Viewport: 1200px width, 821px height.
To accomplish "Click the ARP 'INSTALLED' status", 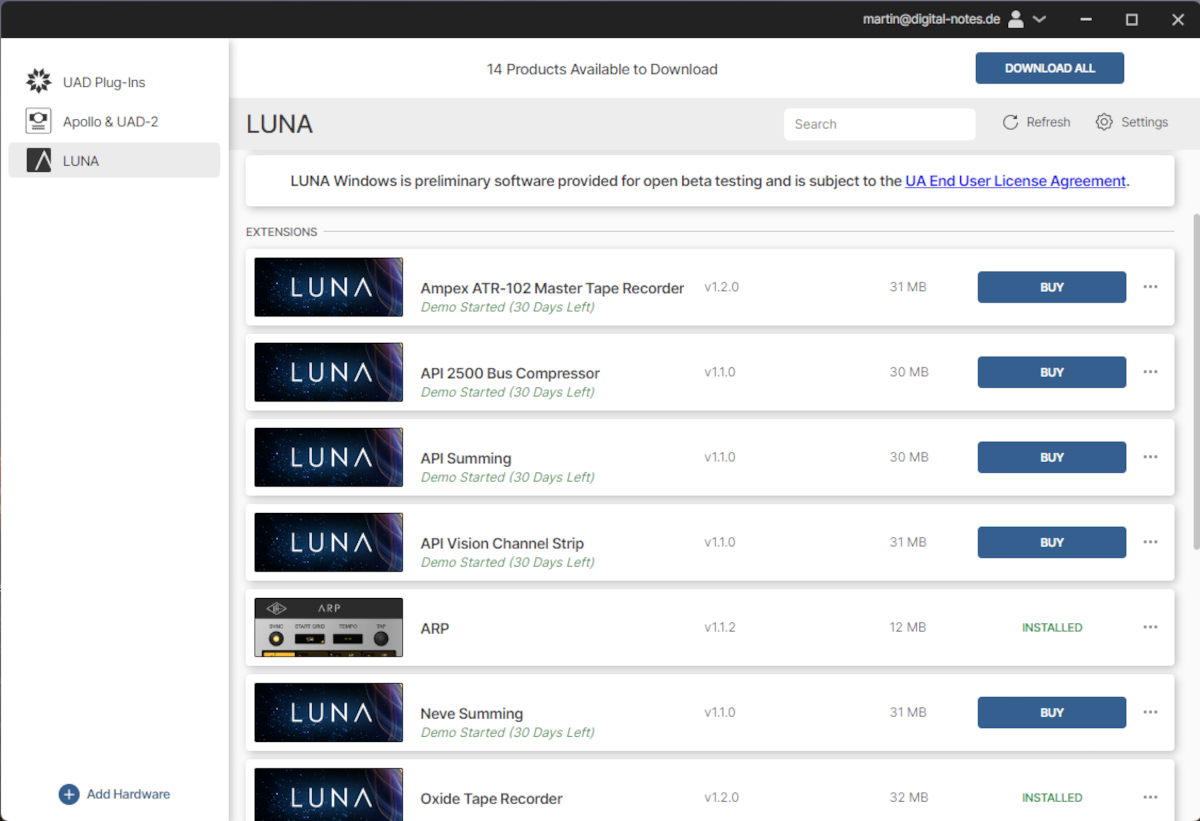I will click(1052, 627).
